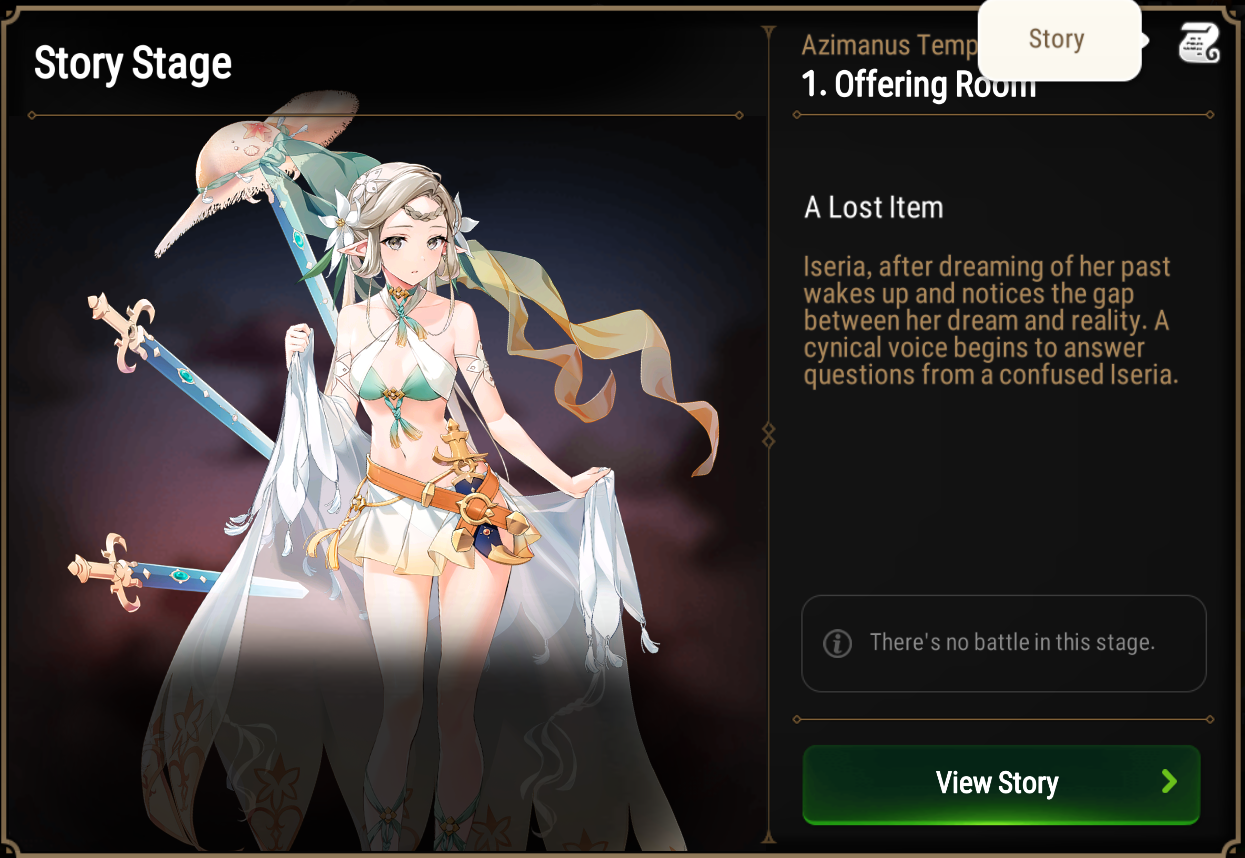Click the Story Stage heading

tap(133, 63)
